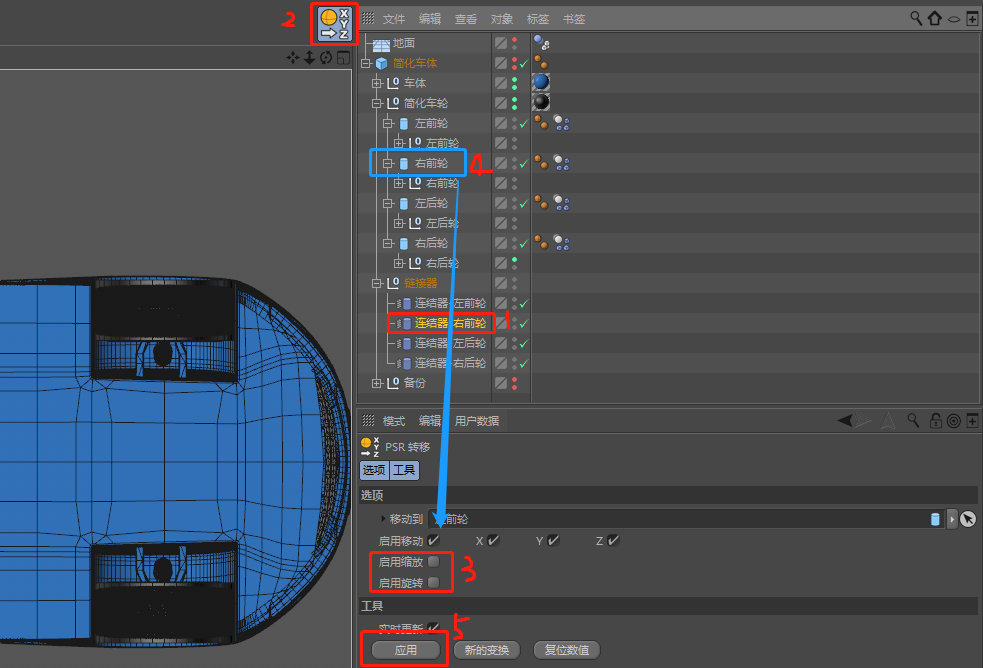The image size is (983, 668).
Task: Click the Attribute Manager up one level arrow
Action: [x=887, y=420]
